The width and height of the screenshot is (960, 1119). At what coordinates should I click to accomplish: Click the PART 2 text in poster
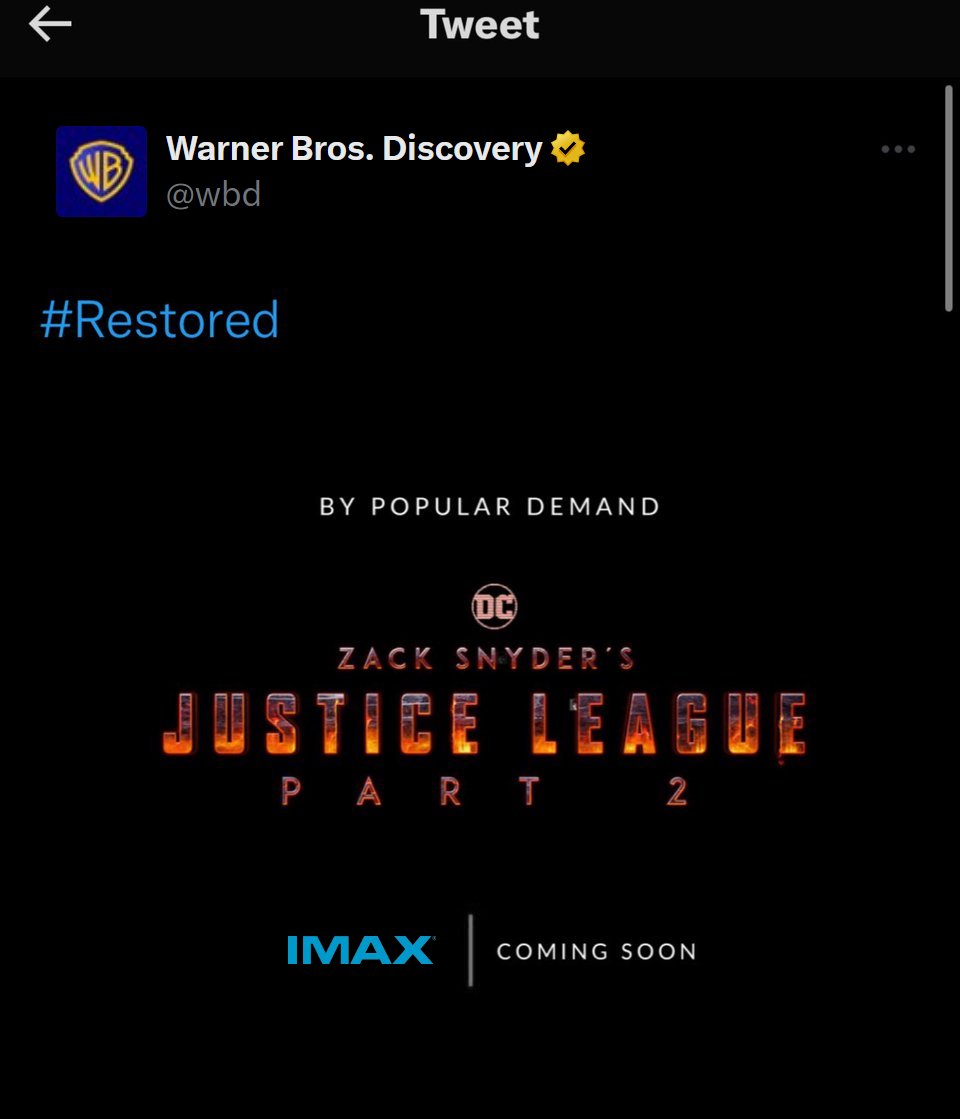pos(485,791)
